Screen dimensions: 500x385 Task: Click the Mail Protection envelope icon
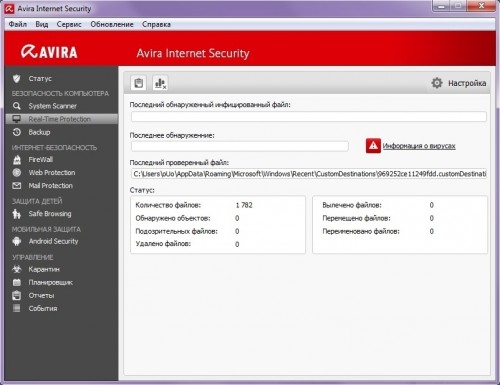tap(16, 186)
